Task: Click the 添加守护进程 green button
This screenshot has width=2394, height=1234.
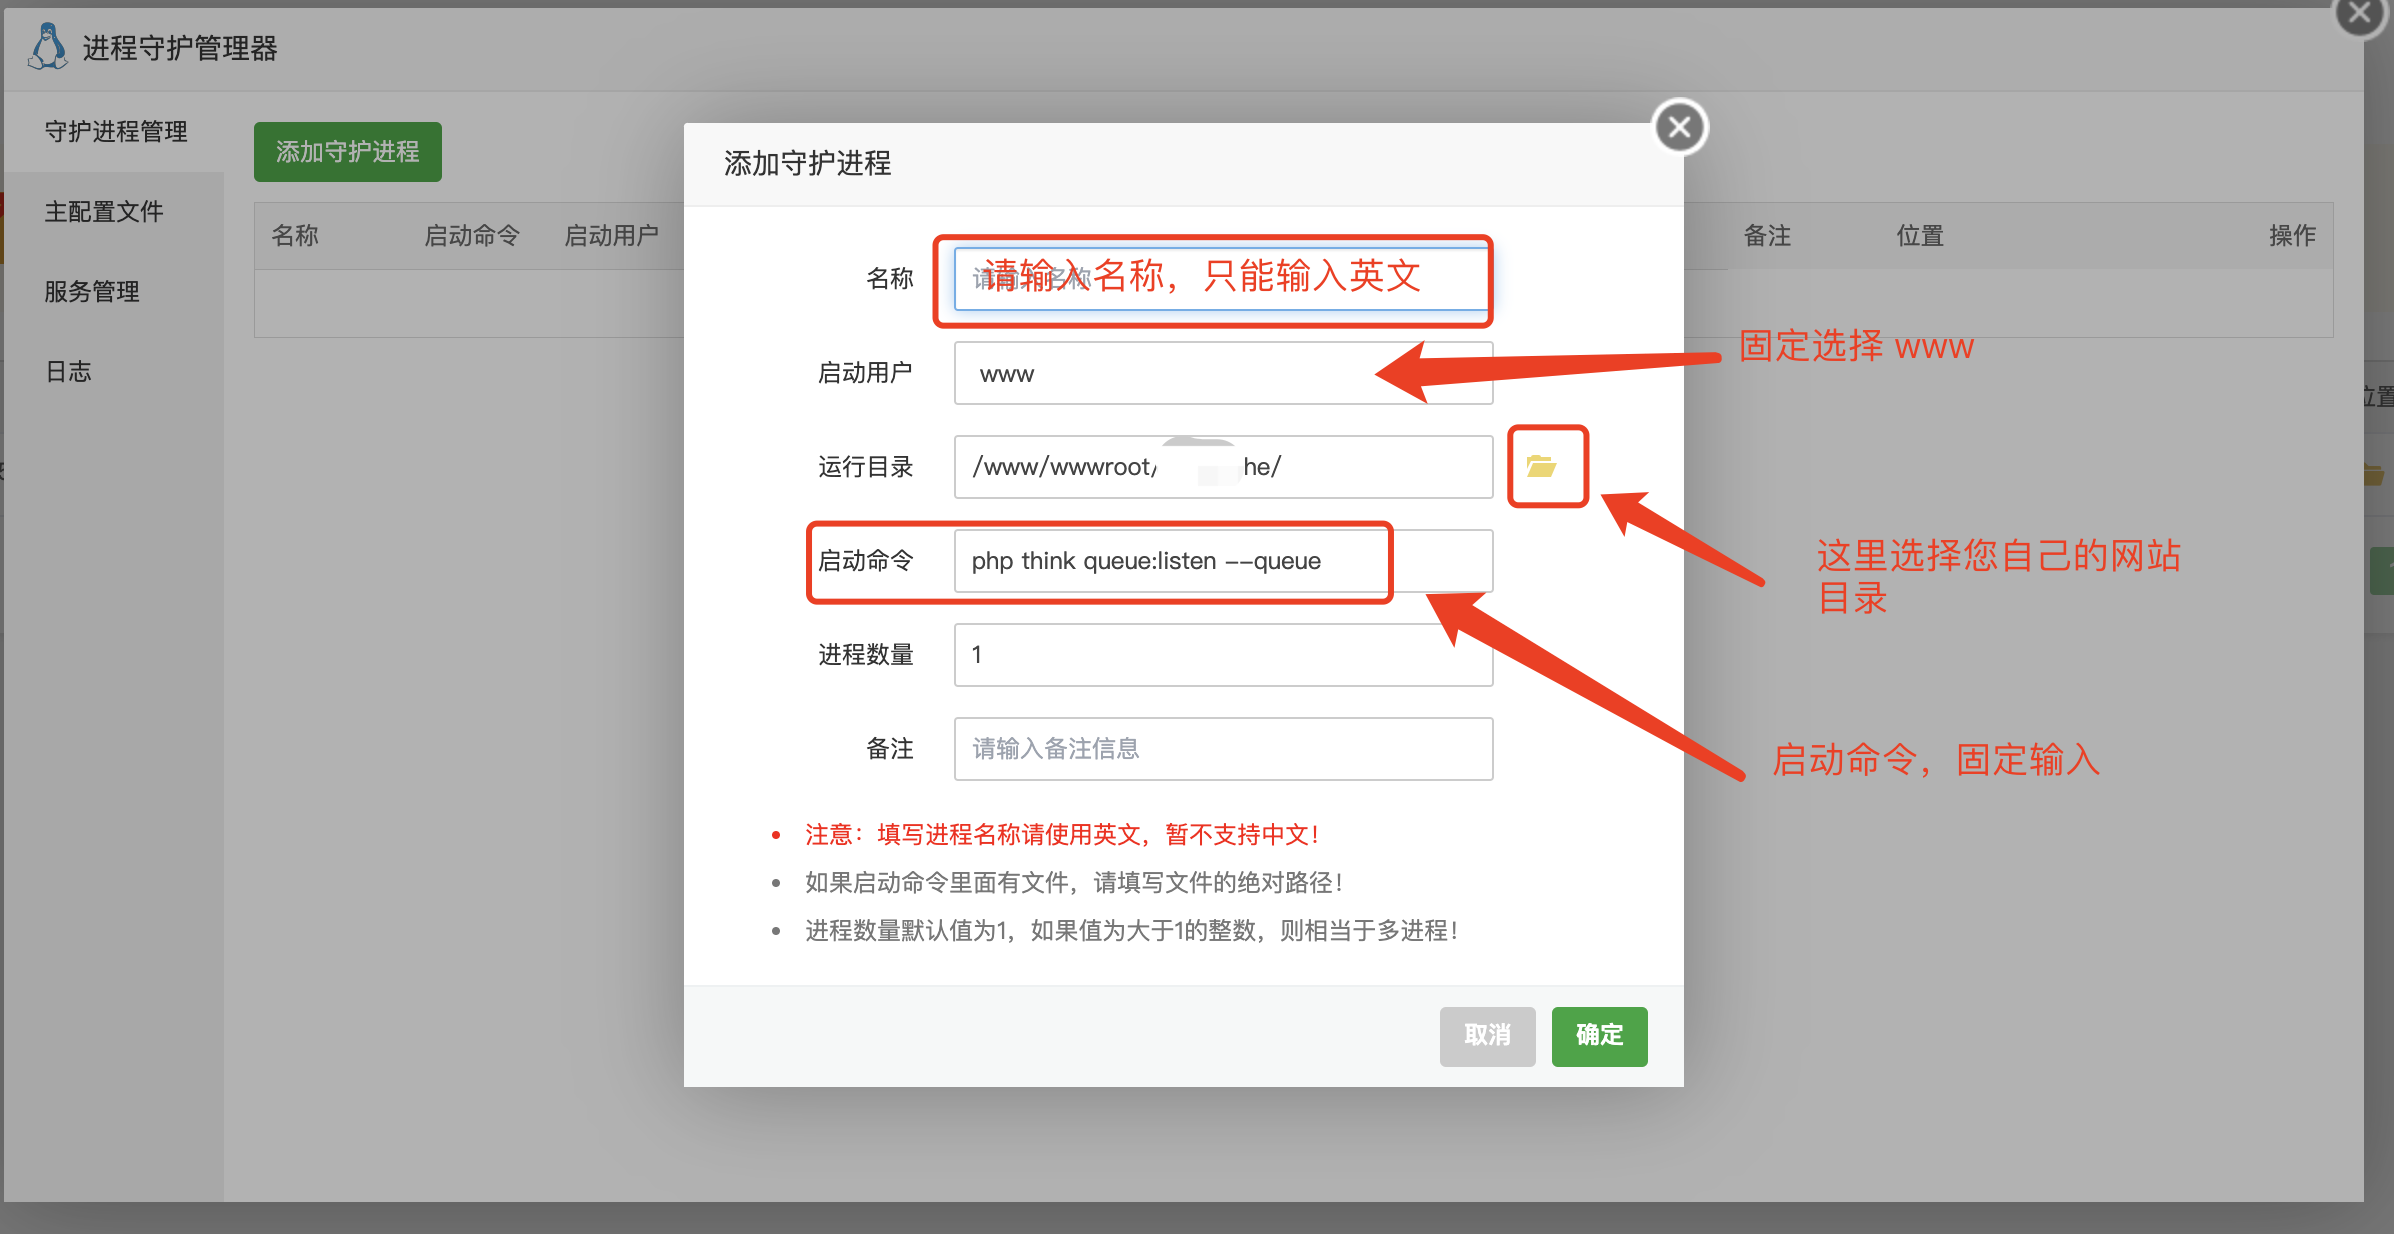Action: click(347, 152)
